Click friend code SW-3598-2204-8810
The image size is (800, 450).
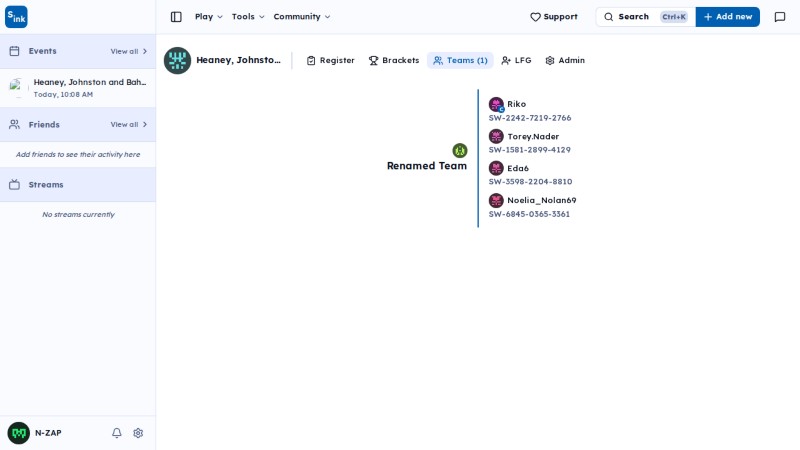[x=531, y=182]
